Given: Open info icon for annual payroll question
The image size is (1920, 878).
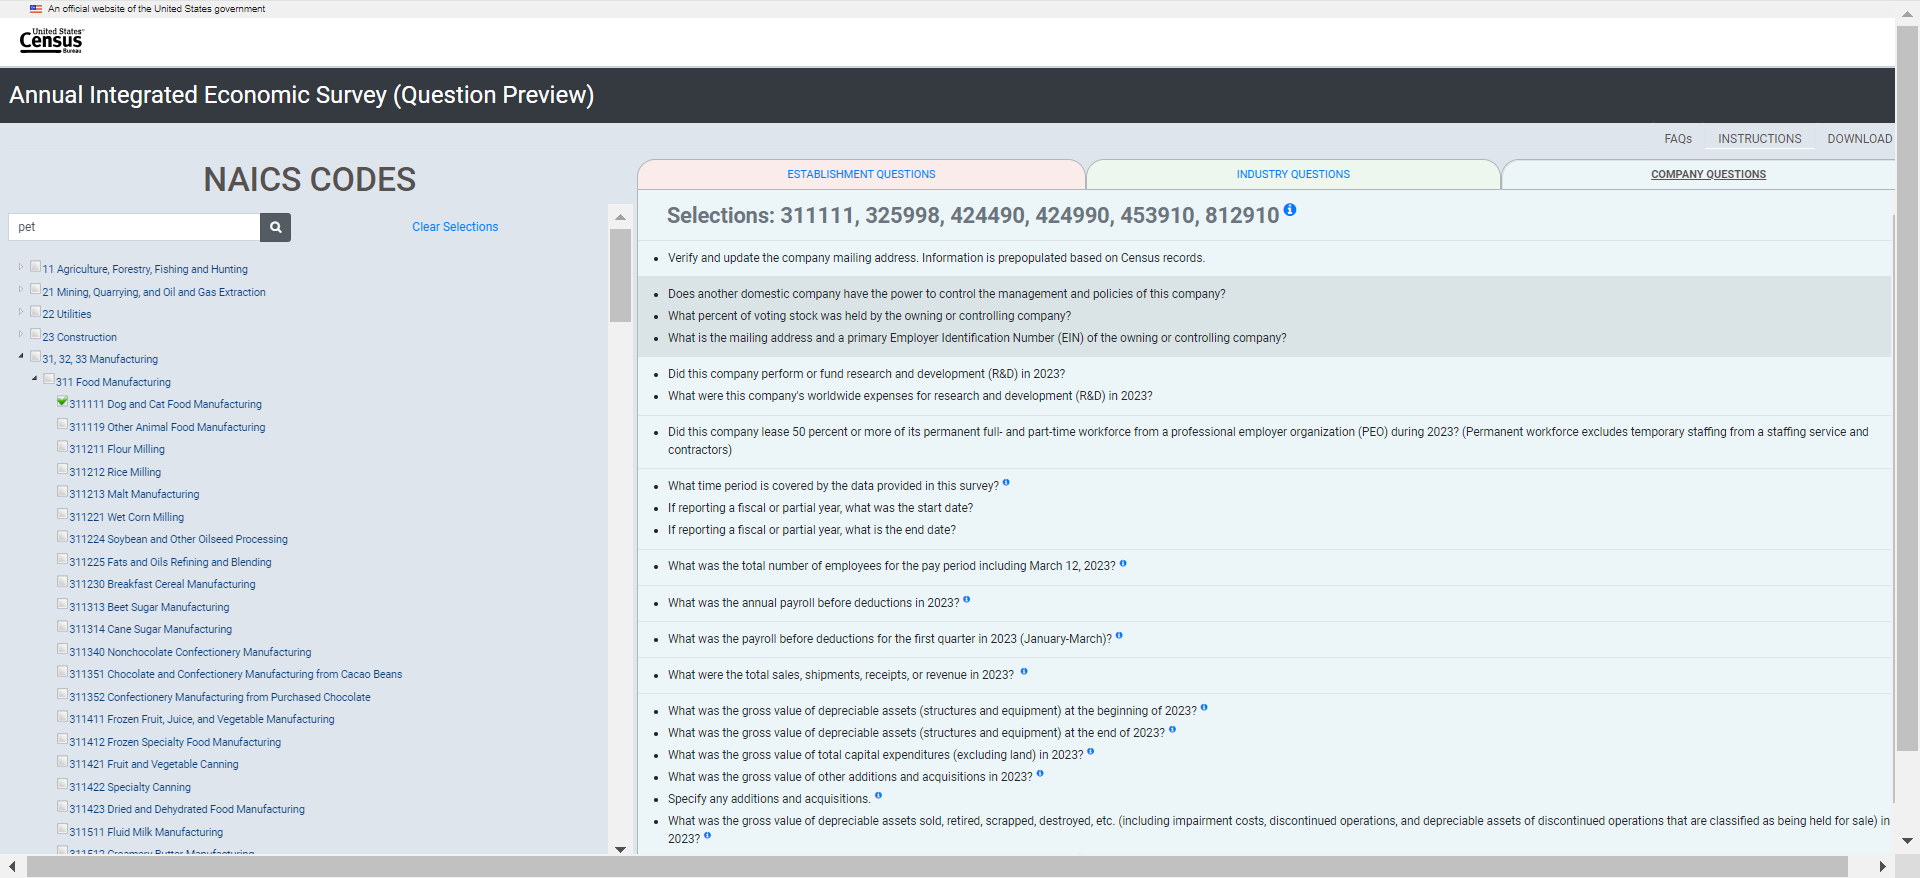Looking at the screenshot, I should (966, 600).
